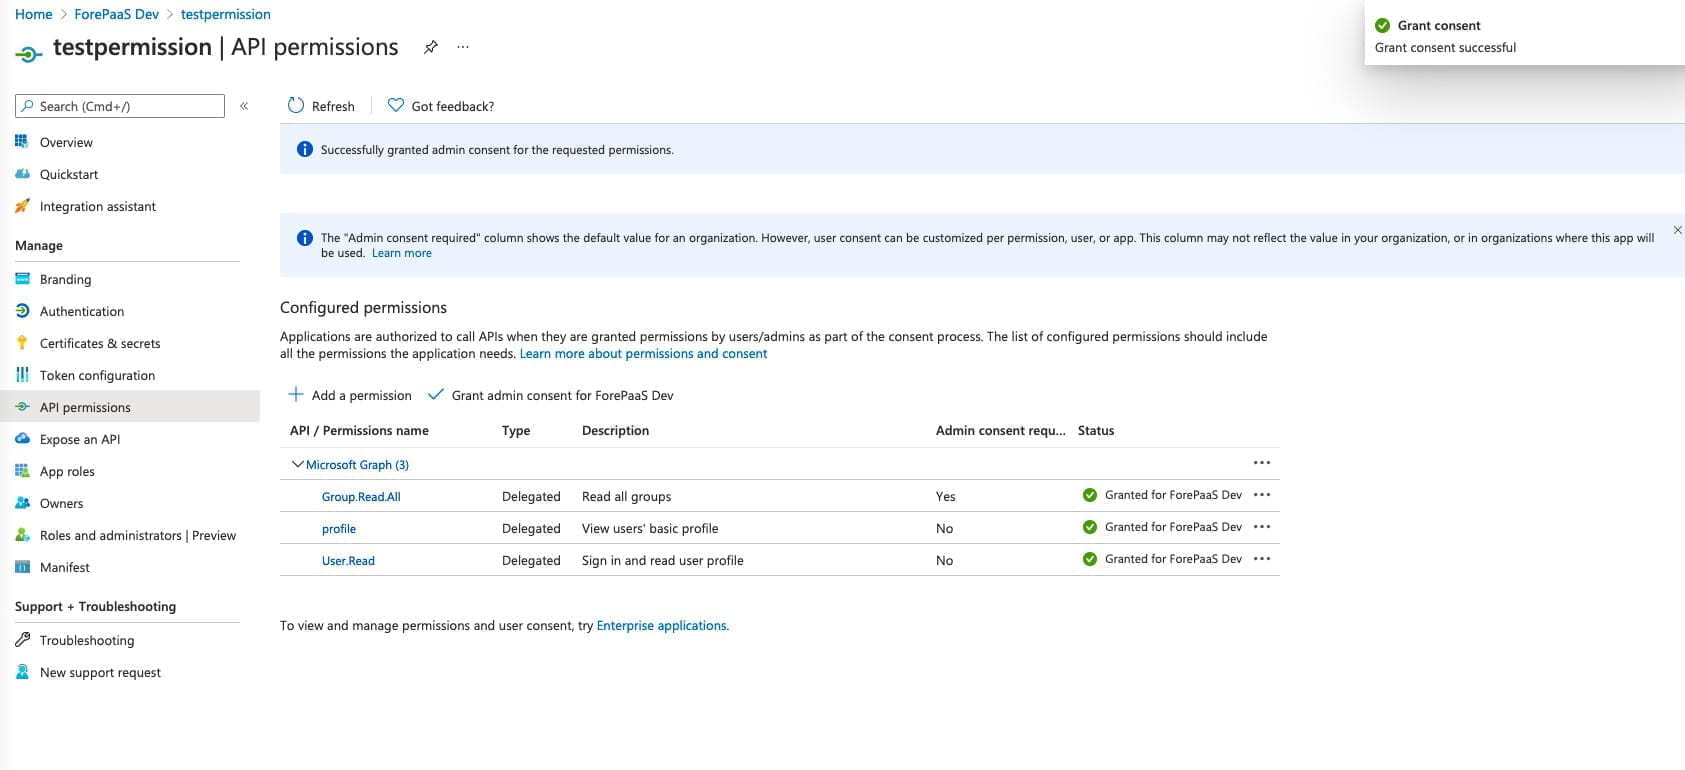Screen dimensions: 1685x770
Task: Click the Status column header
Action: (1096, 431)
